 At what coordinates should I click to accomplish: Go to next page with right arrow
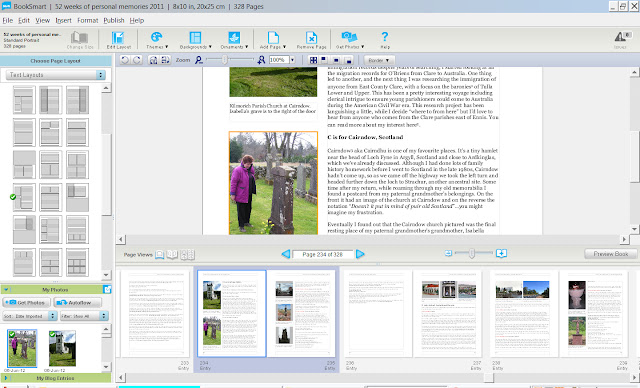coord(360,254)
